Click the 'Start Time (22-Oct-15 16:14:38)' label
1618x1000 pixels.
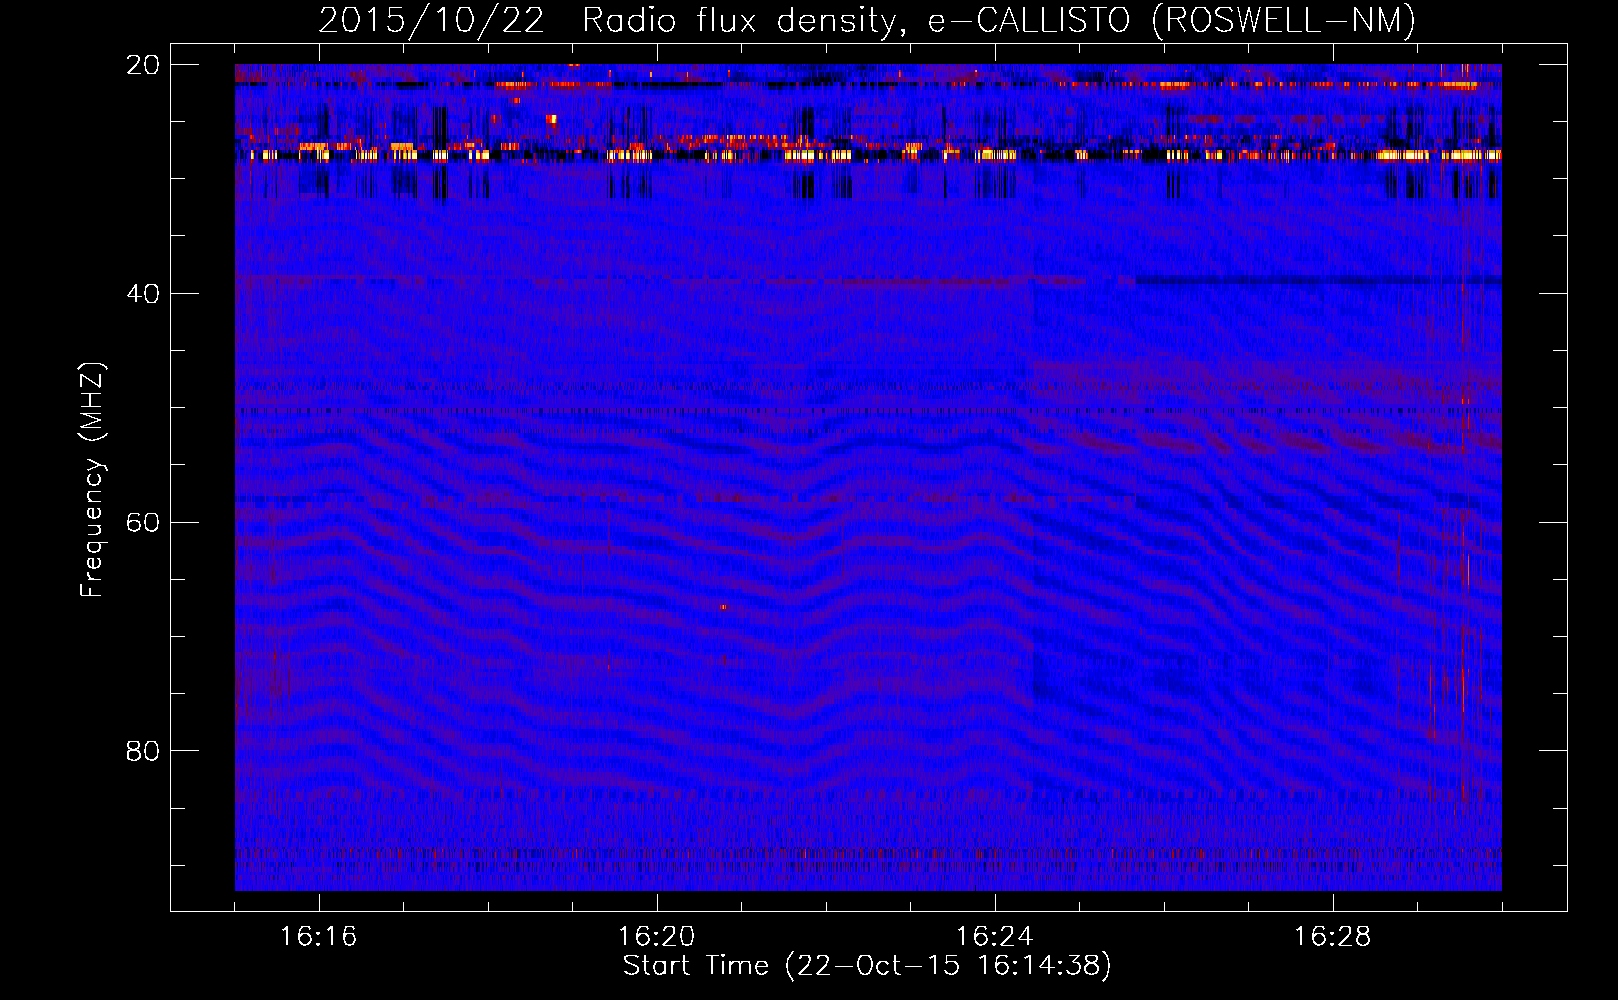[867, 966]
